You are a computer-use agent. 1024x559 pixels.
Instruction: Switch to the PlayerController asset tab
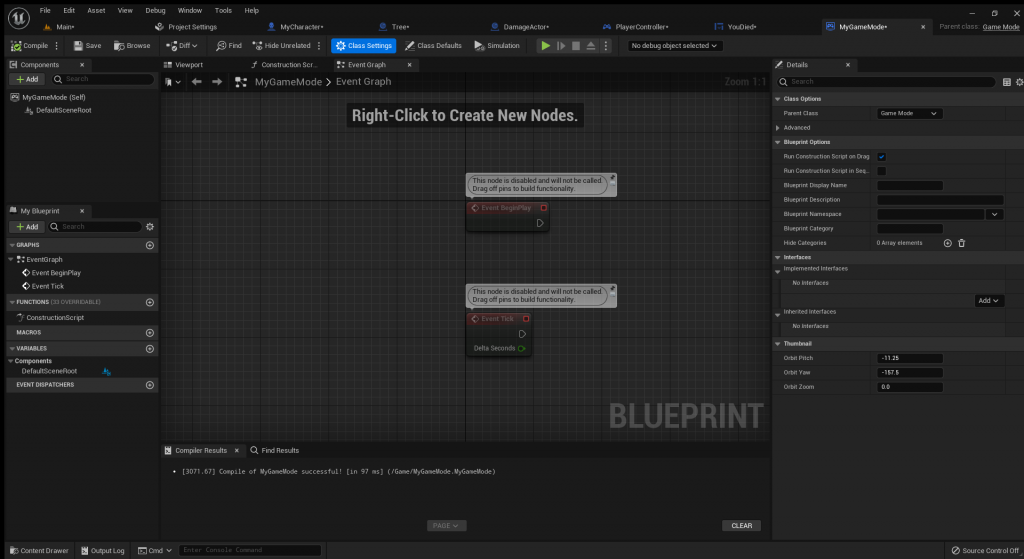tap(635, 27)
